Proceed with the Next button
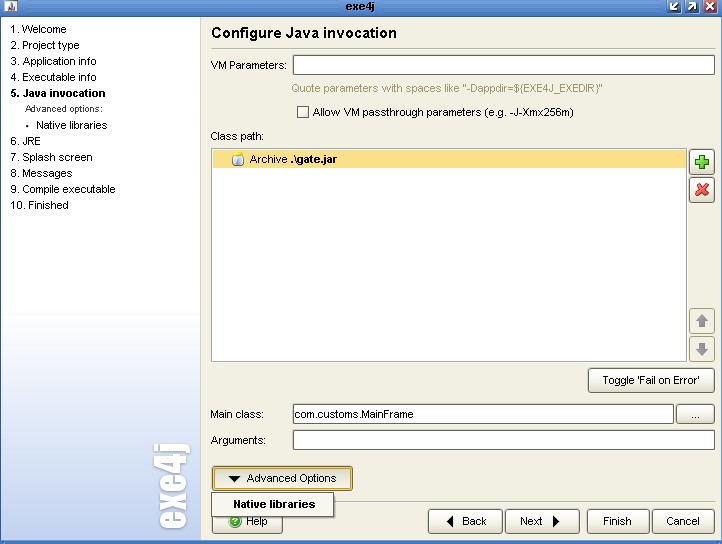This screenshot has width=722, height=544. tap(542, 521)
